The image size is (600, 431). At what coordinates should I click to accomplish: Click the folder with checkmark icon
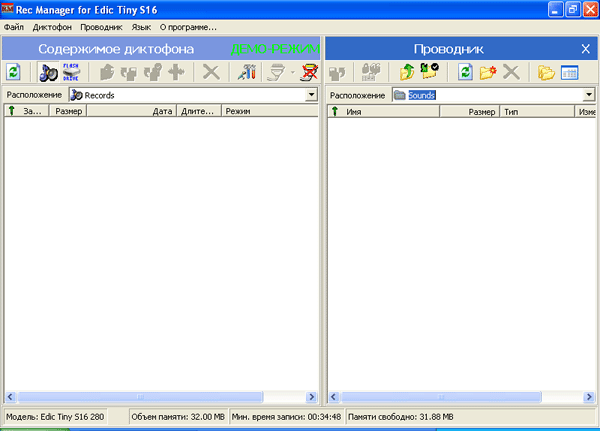click(429, 71)
